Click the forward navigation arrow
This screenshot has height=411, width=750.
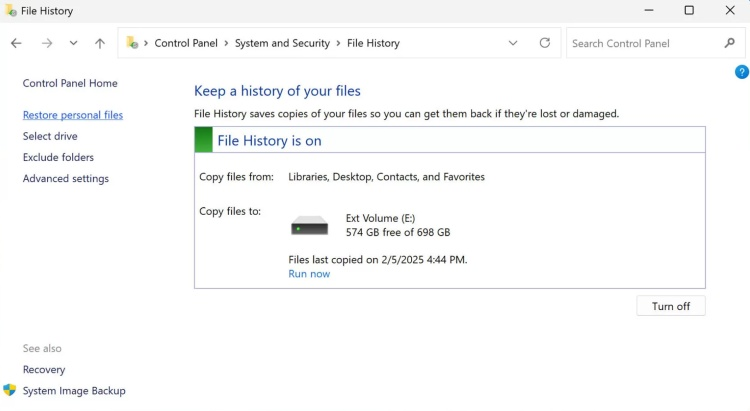47,44
